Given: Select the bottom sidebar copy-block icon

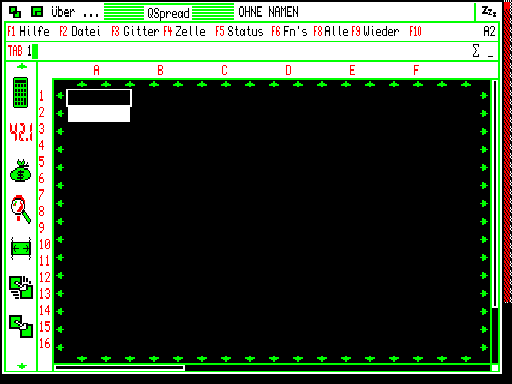Looking at the screenshot, I should (21, 326).
